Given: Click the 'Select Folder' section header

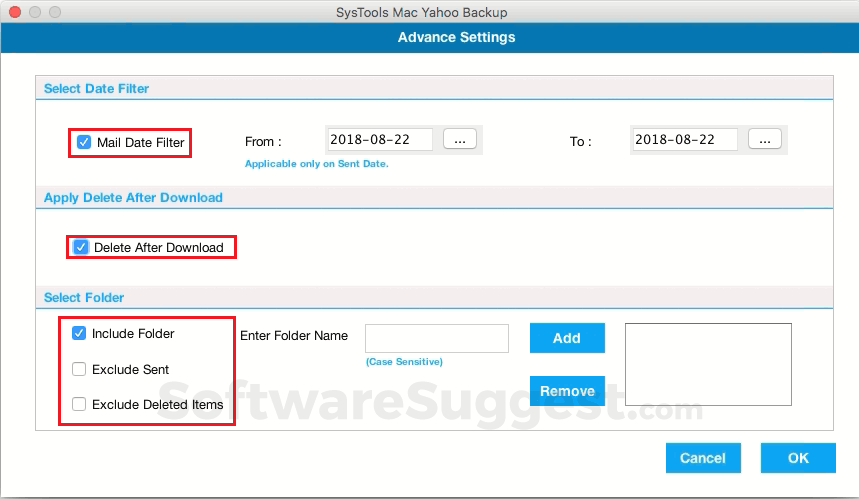Looking at the screenshot, I should [x=84, y=297].
